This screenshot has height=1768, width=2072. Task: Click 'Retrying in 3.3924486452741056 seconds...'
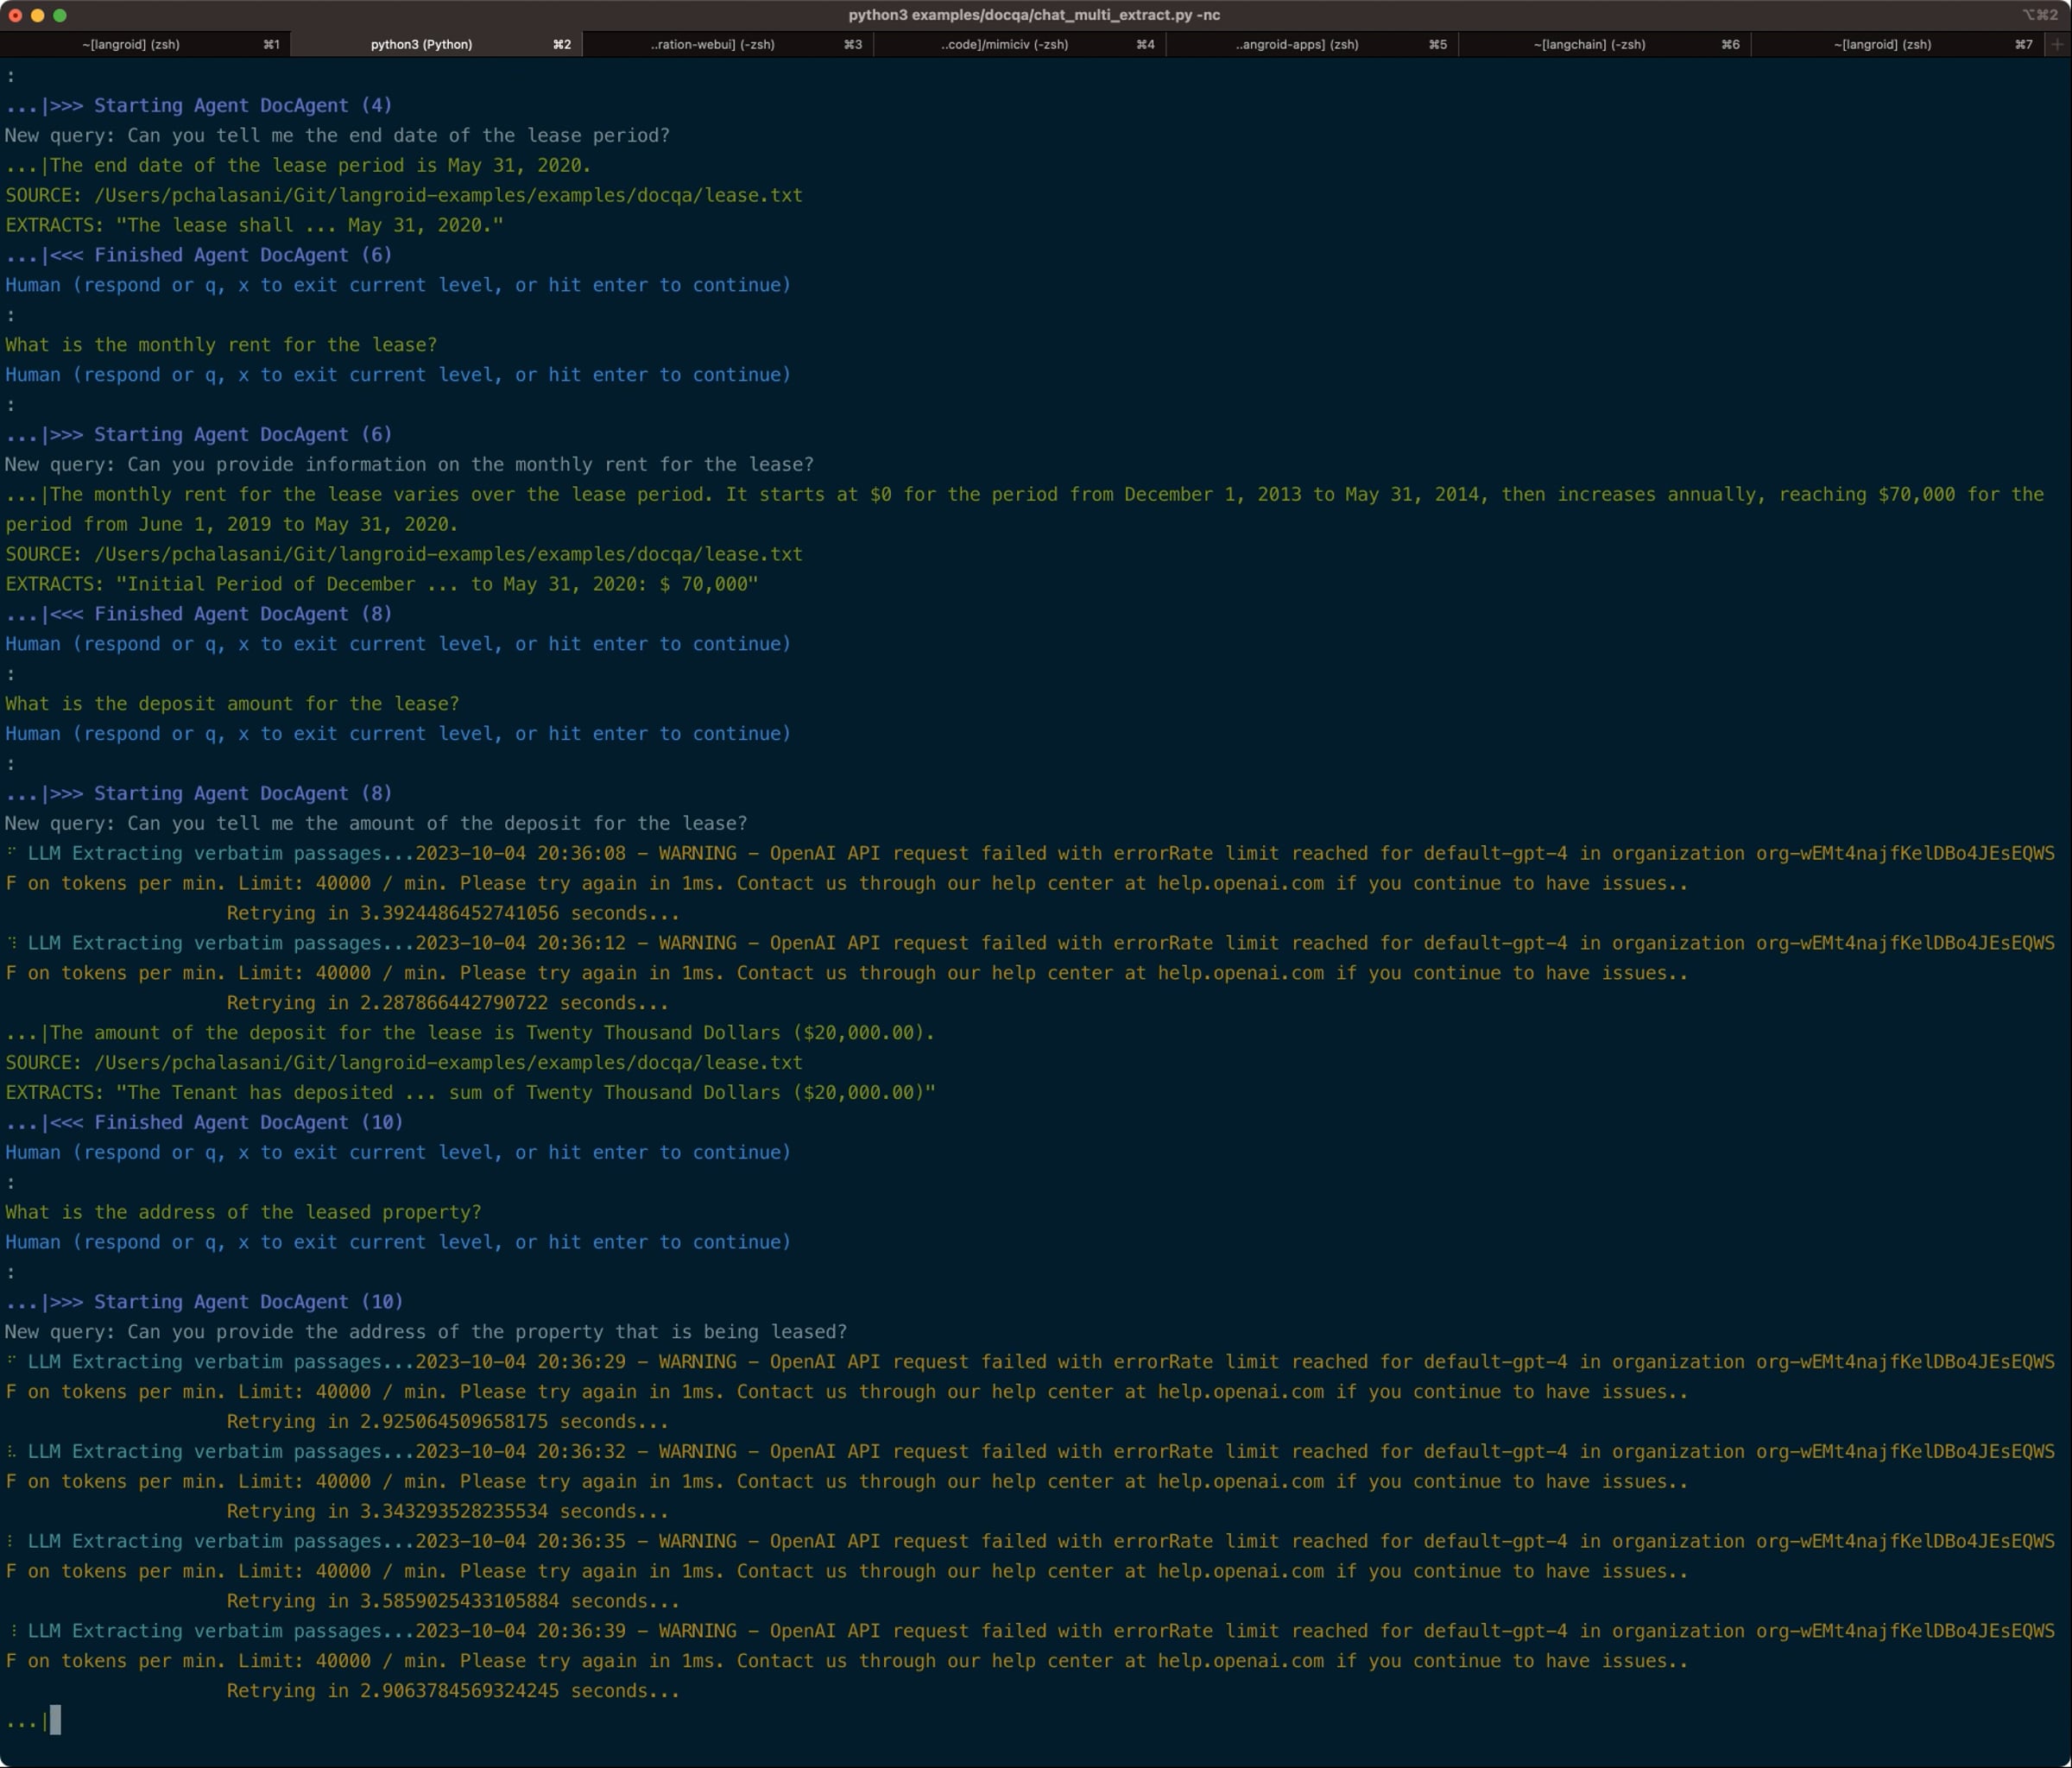point(453,913)
